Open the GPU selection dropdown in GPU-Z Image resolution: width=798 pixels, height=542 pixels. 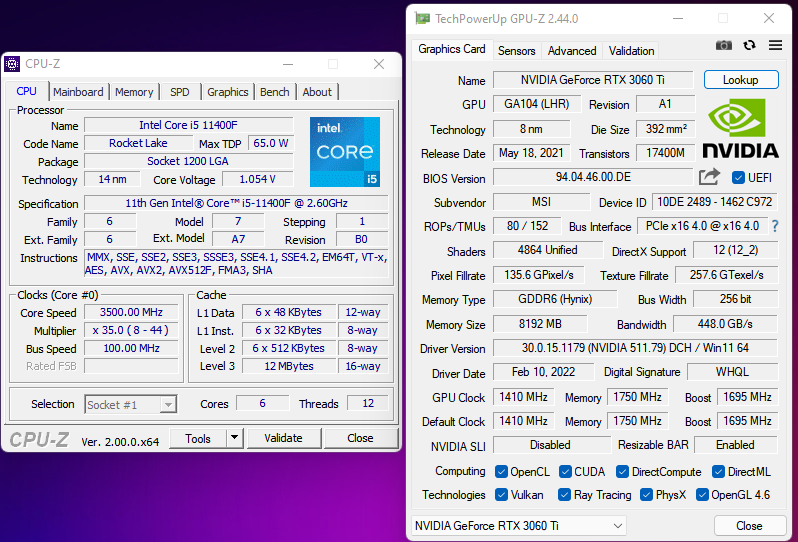[518, 526]
